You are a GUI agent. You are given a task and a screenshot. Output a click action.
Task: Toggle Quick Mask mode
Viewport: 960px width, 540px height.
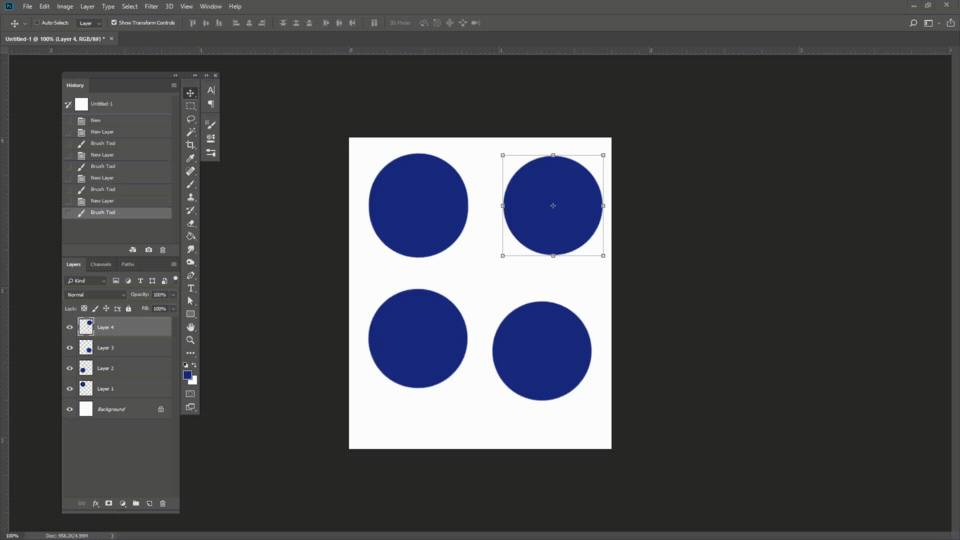click(190, 394)
